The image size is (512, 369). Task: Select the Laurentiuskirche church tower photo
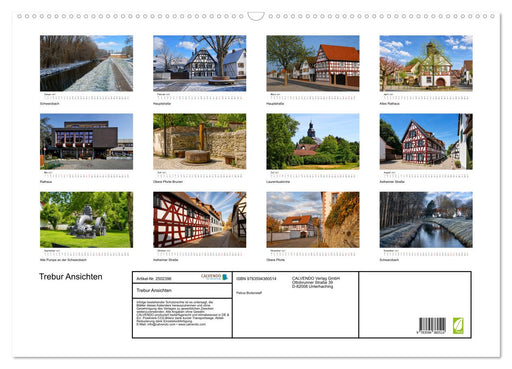pos(313,141)
